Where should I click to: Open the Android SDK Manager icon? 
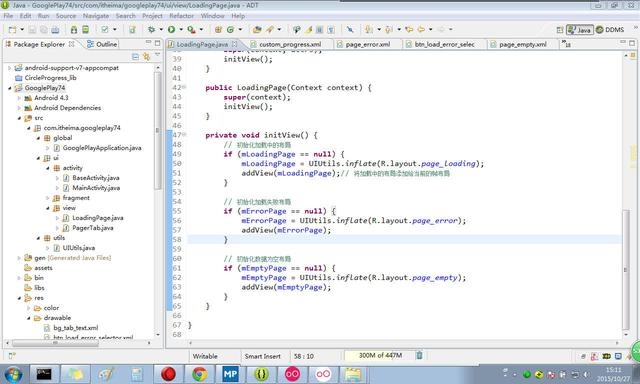(74, 29)
